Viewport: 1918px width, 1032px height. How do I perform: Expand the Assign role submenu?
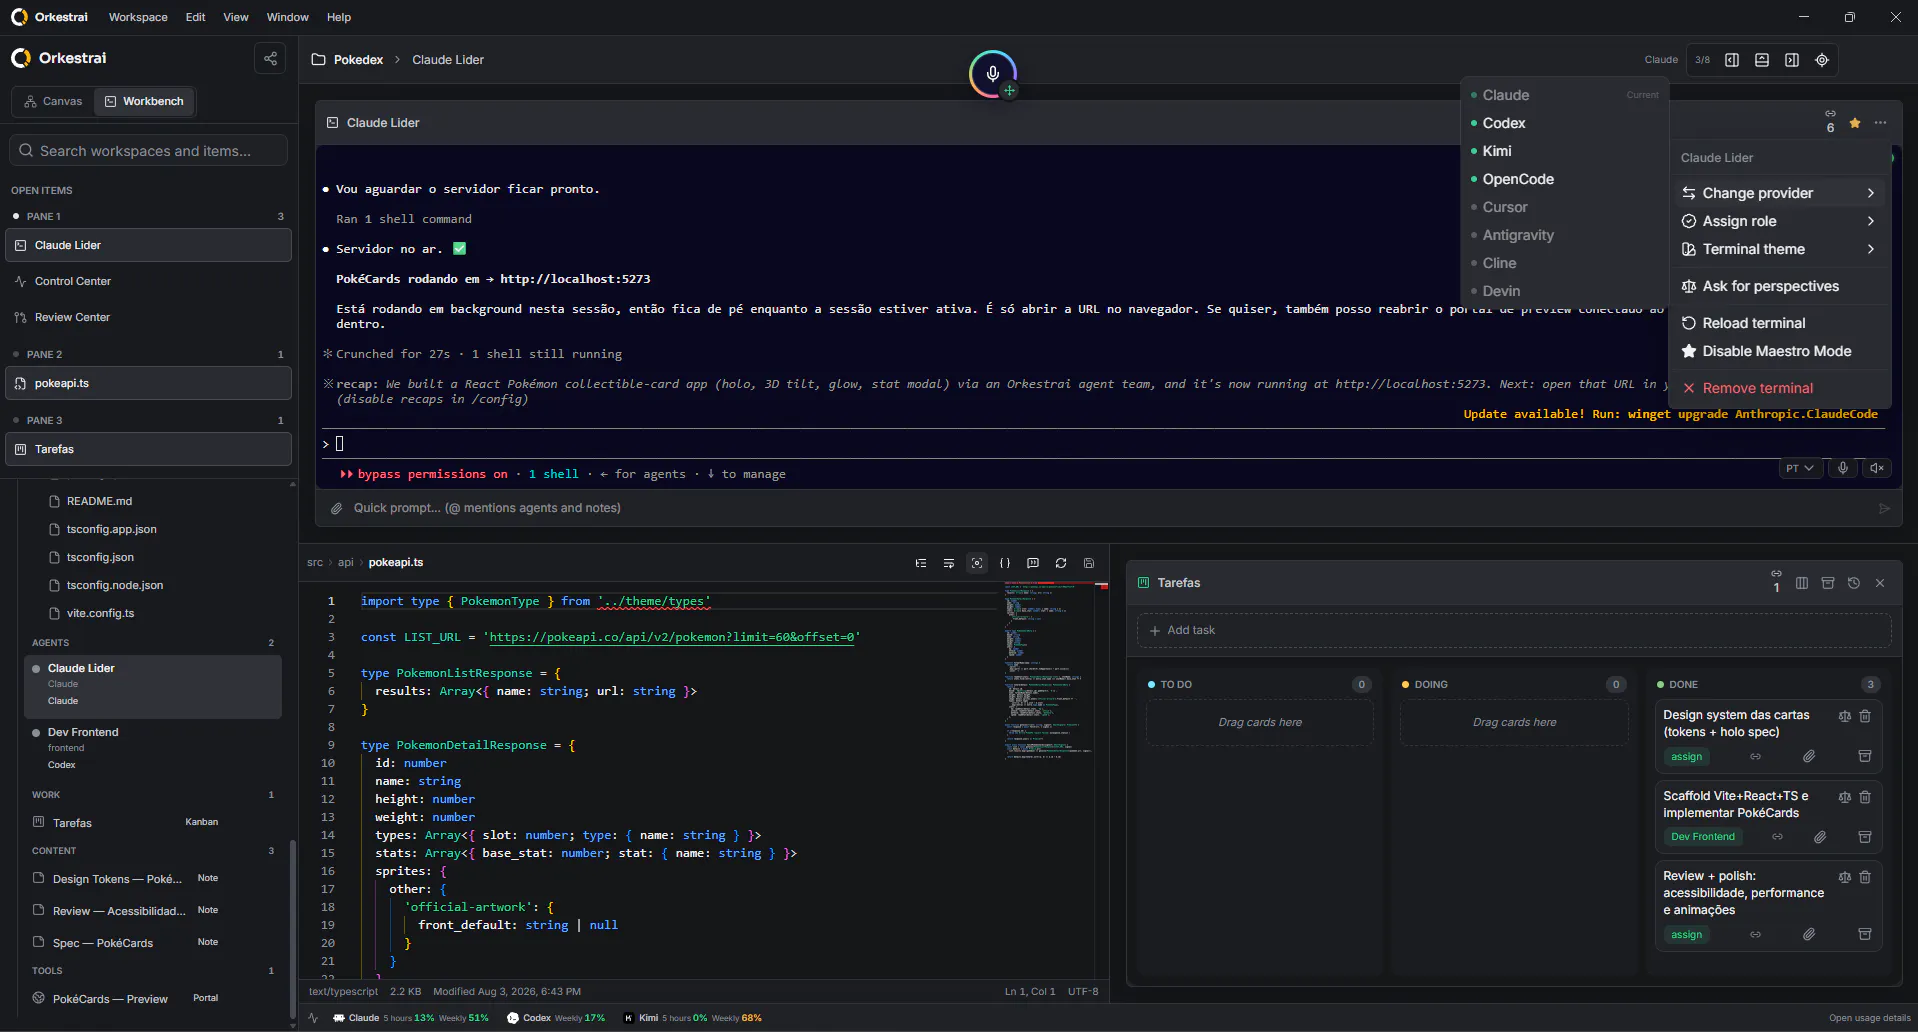click(1779, 221)
